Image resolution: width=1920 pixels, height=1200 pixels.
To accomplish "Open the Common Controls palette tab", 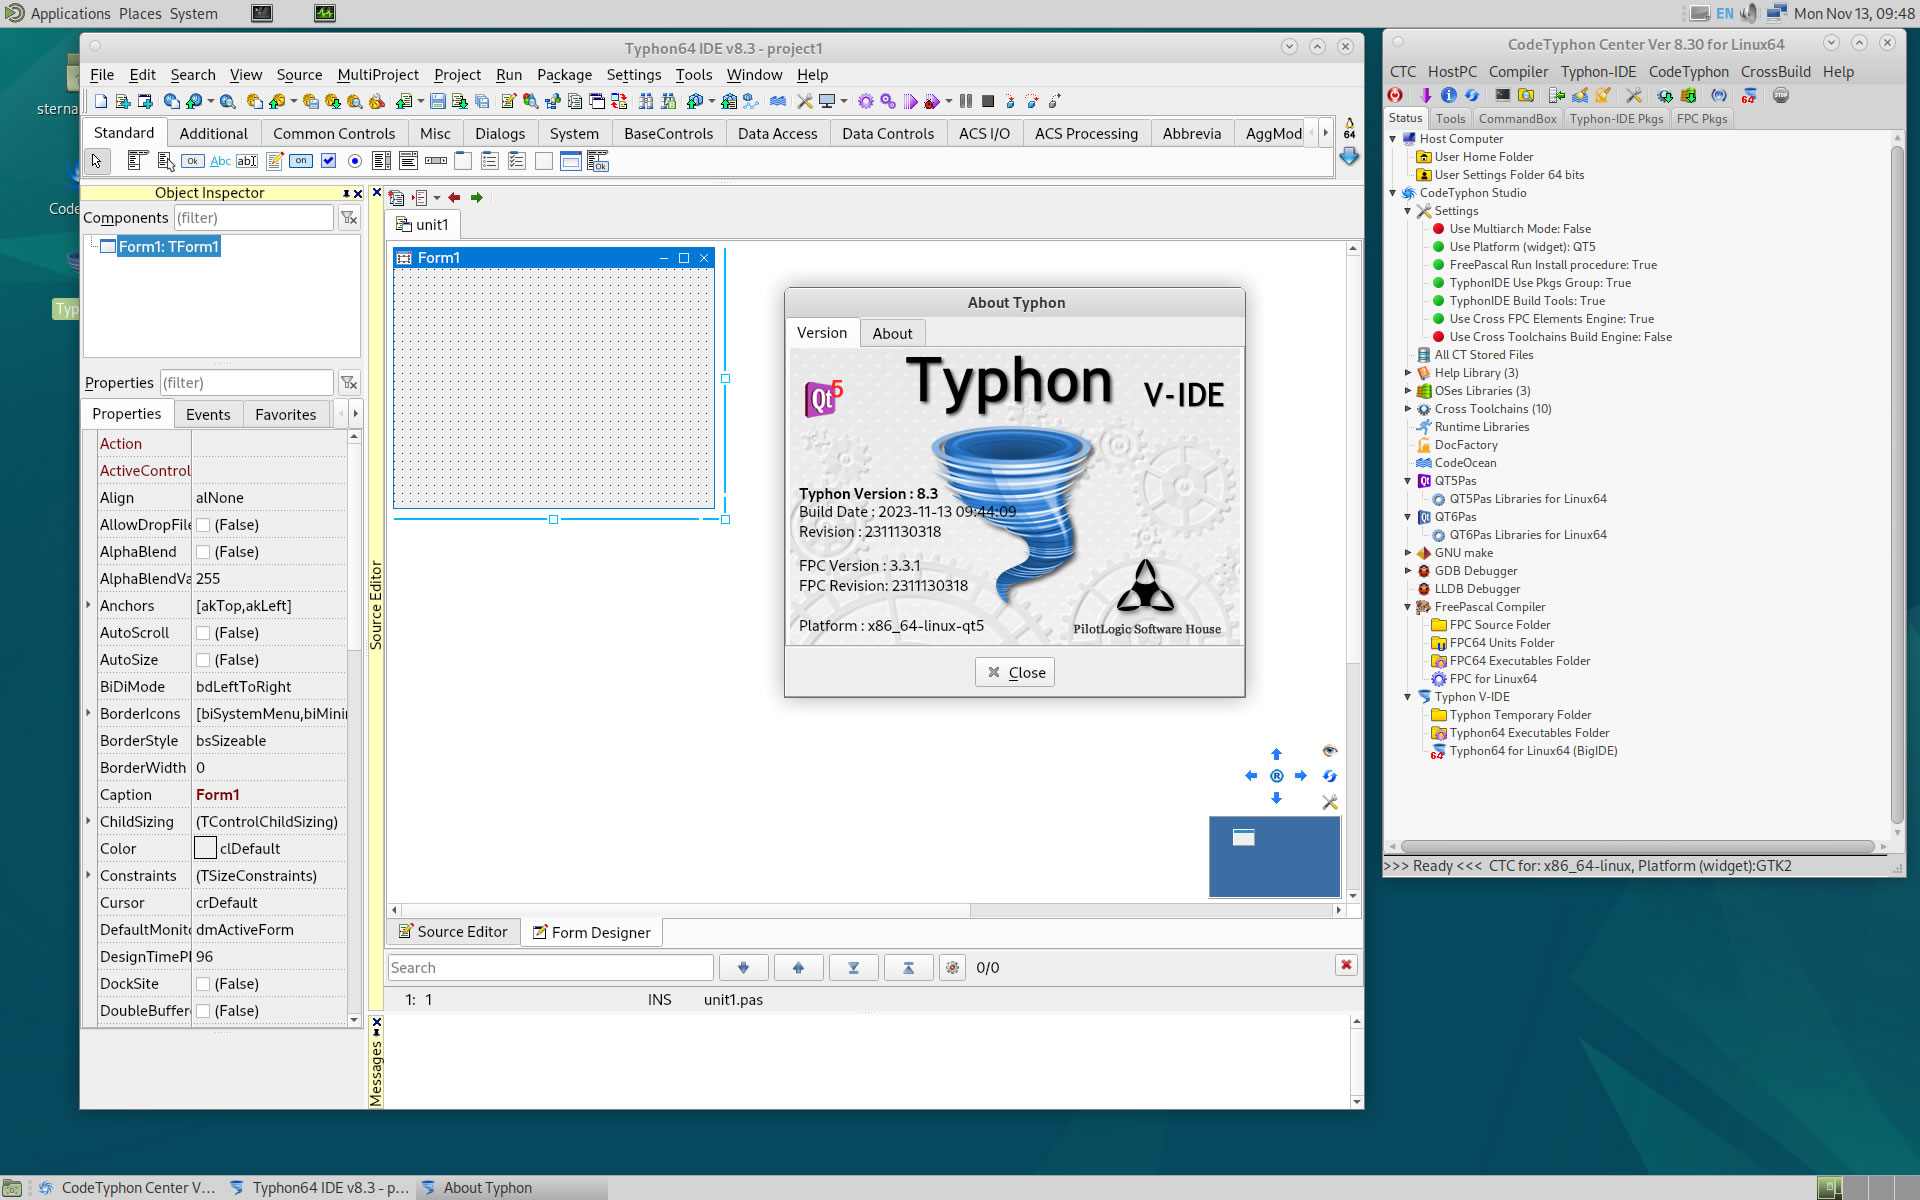I will [x=334, y=134].
